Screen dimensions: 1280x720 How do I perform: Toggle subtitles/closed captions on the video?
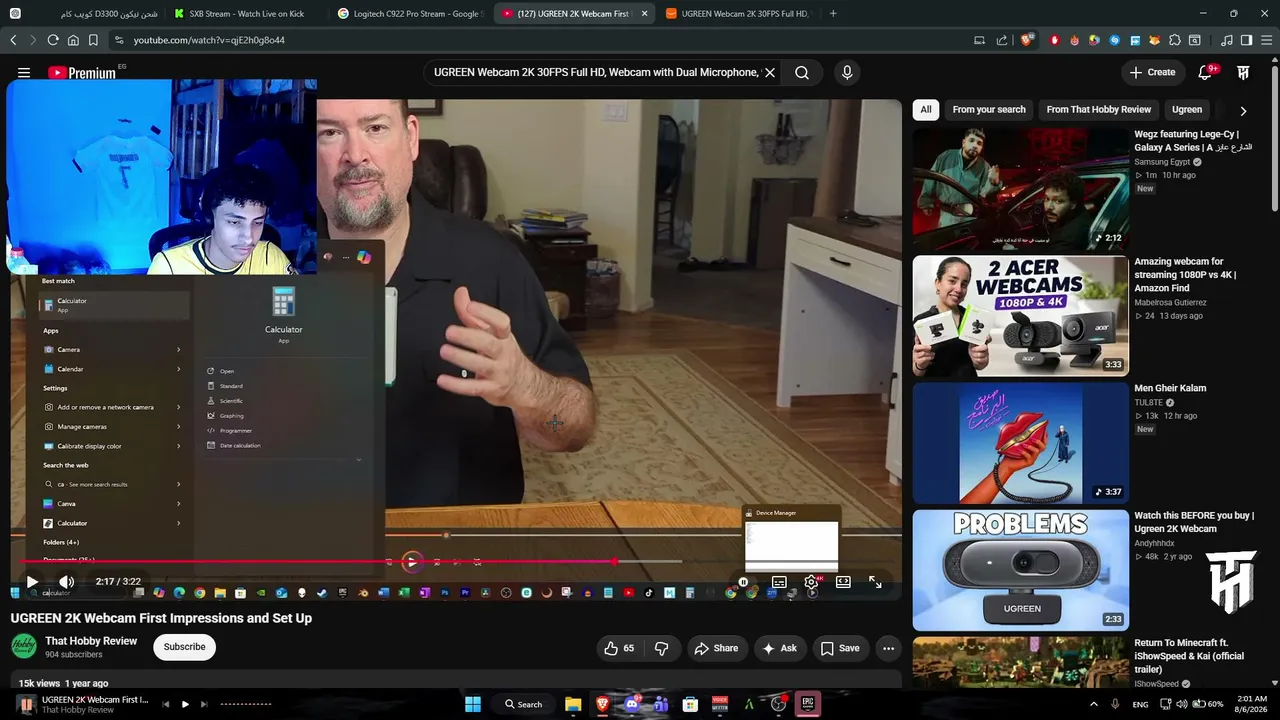pyautogui.click(x=779, y=582)
